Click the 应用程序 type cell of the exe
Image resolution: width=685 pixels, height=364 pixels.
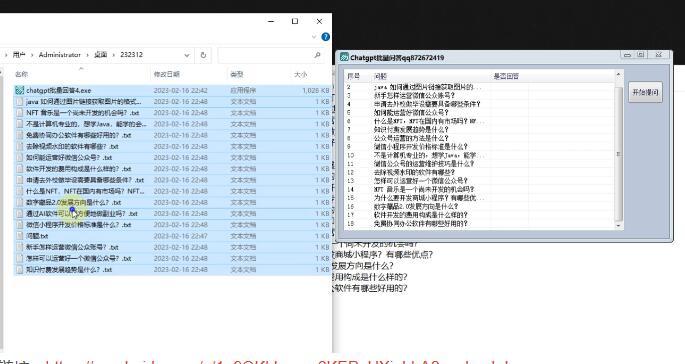pyautogui.click(x=243, y=90)
